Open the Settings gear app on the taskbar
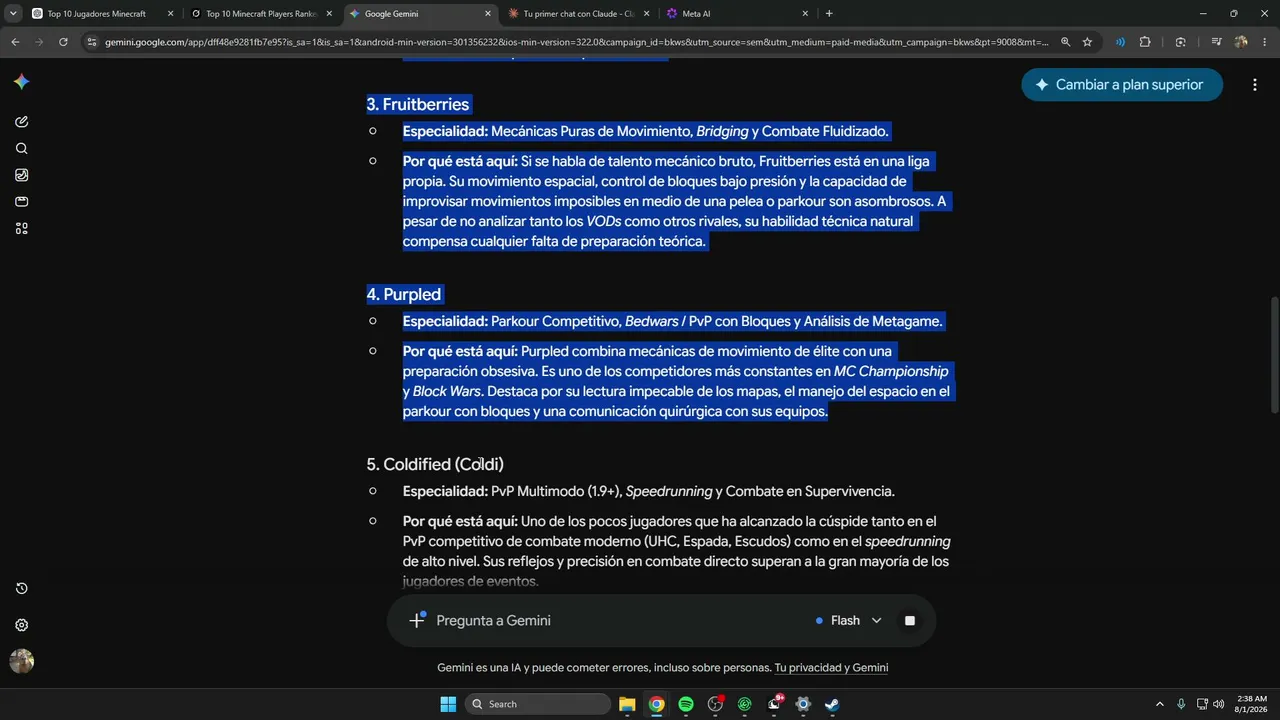This screenshot has height=720, width=1280. pos(803,704)
